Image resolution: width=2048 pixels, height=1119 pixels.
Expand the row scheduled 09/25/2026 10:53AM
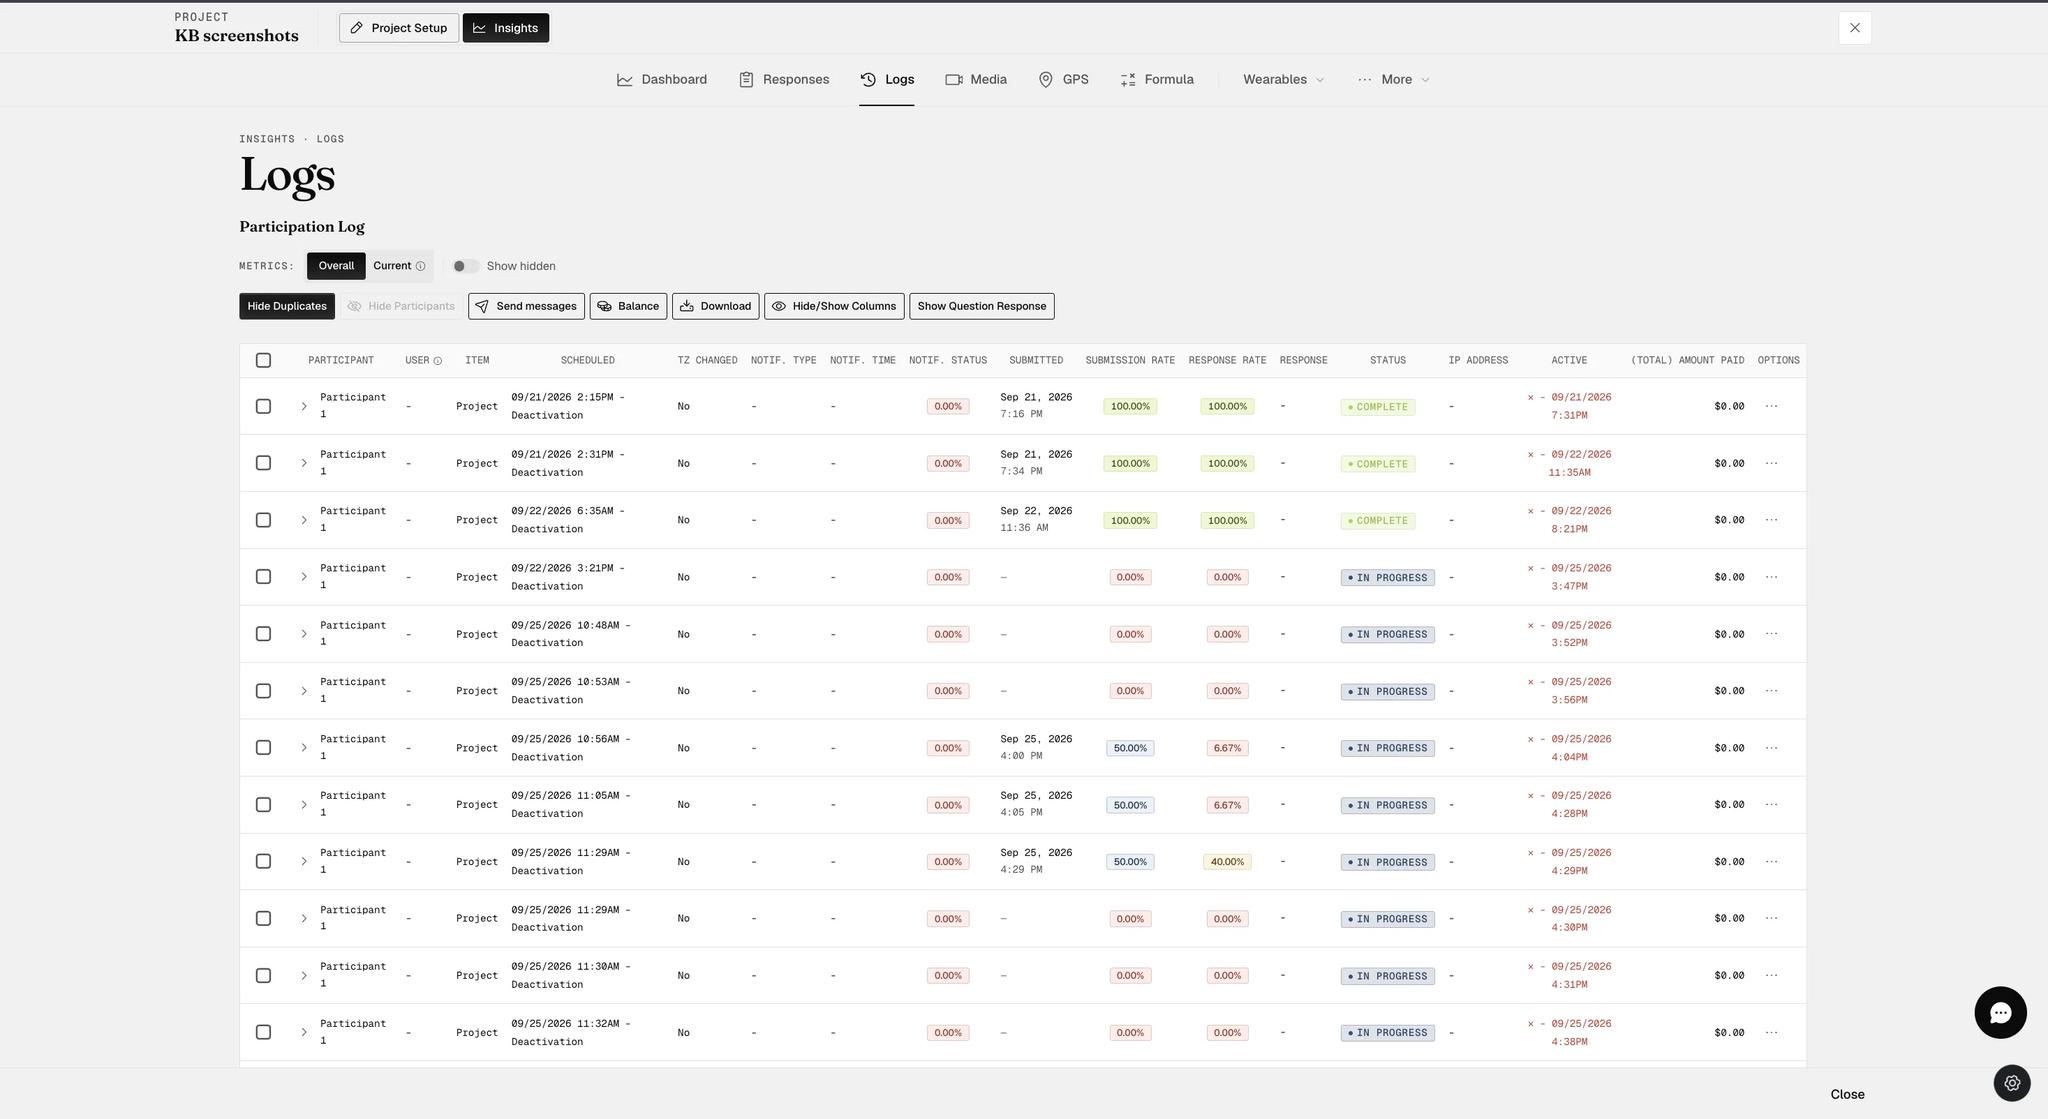pyautogui.click(x=304, y=691)
